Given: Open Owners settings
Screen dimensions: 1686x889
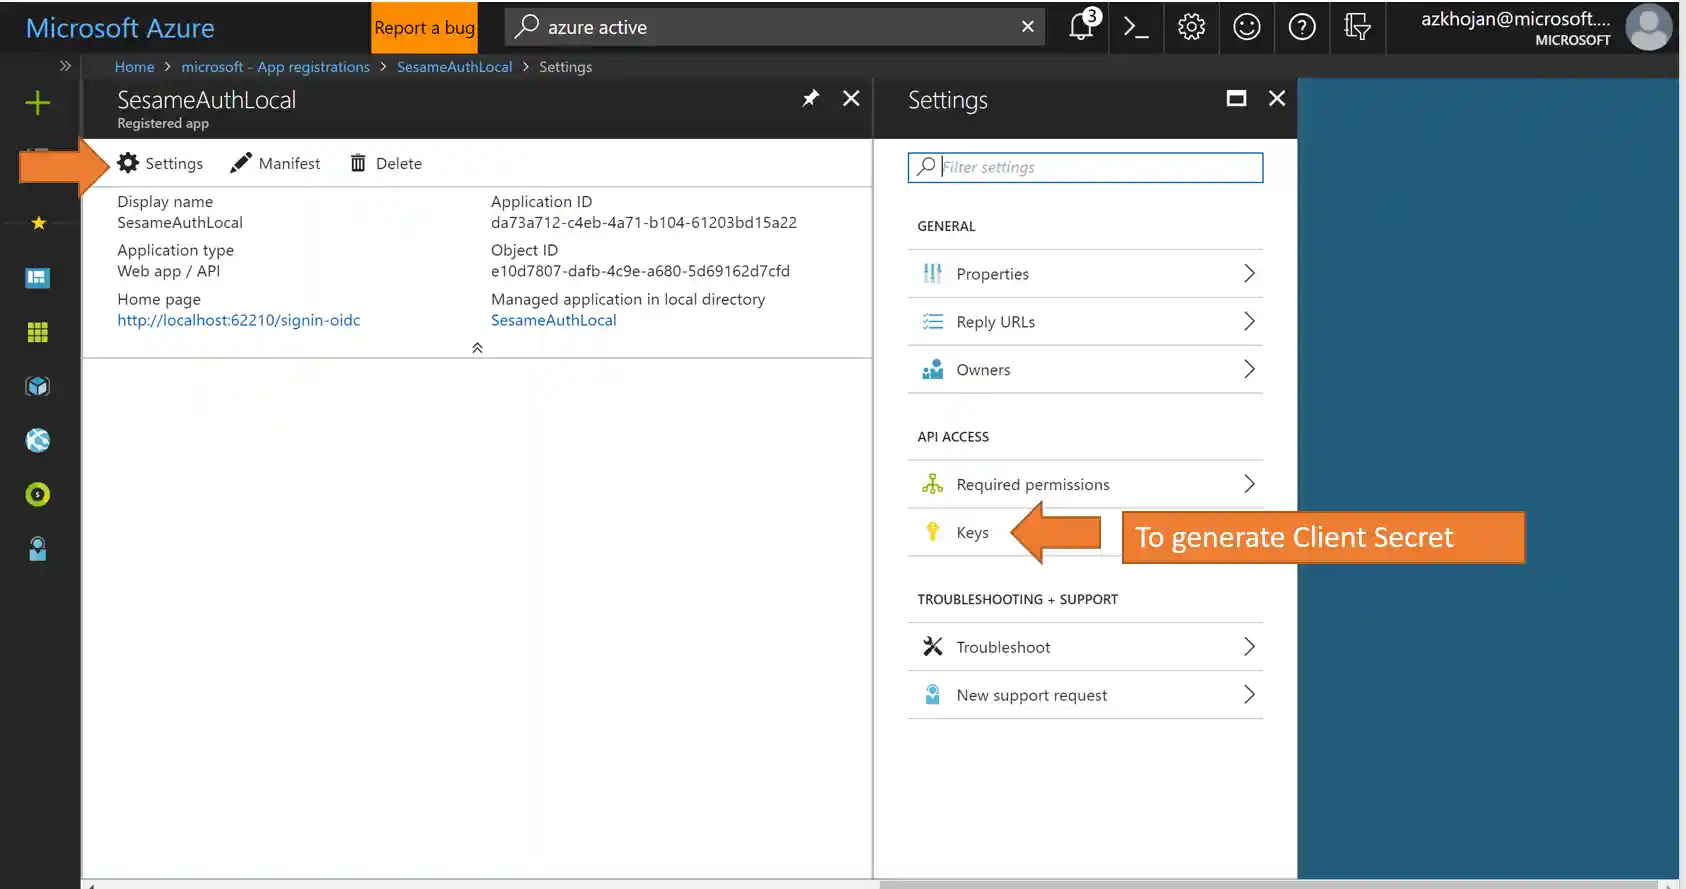Looking at the screenshot, I should [x=1085, y=370].
